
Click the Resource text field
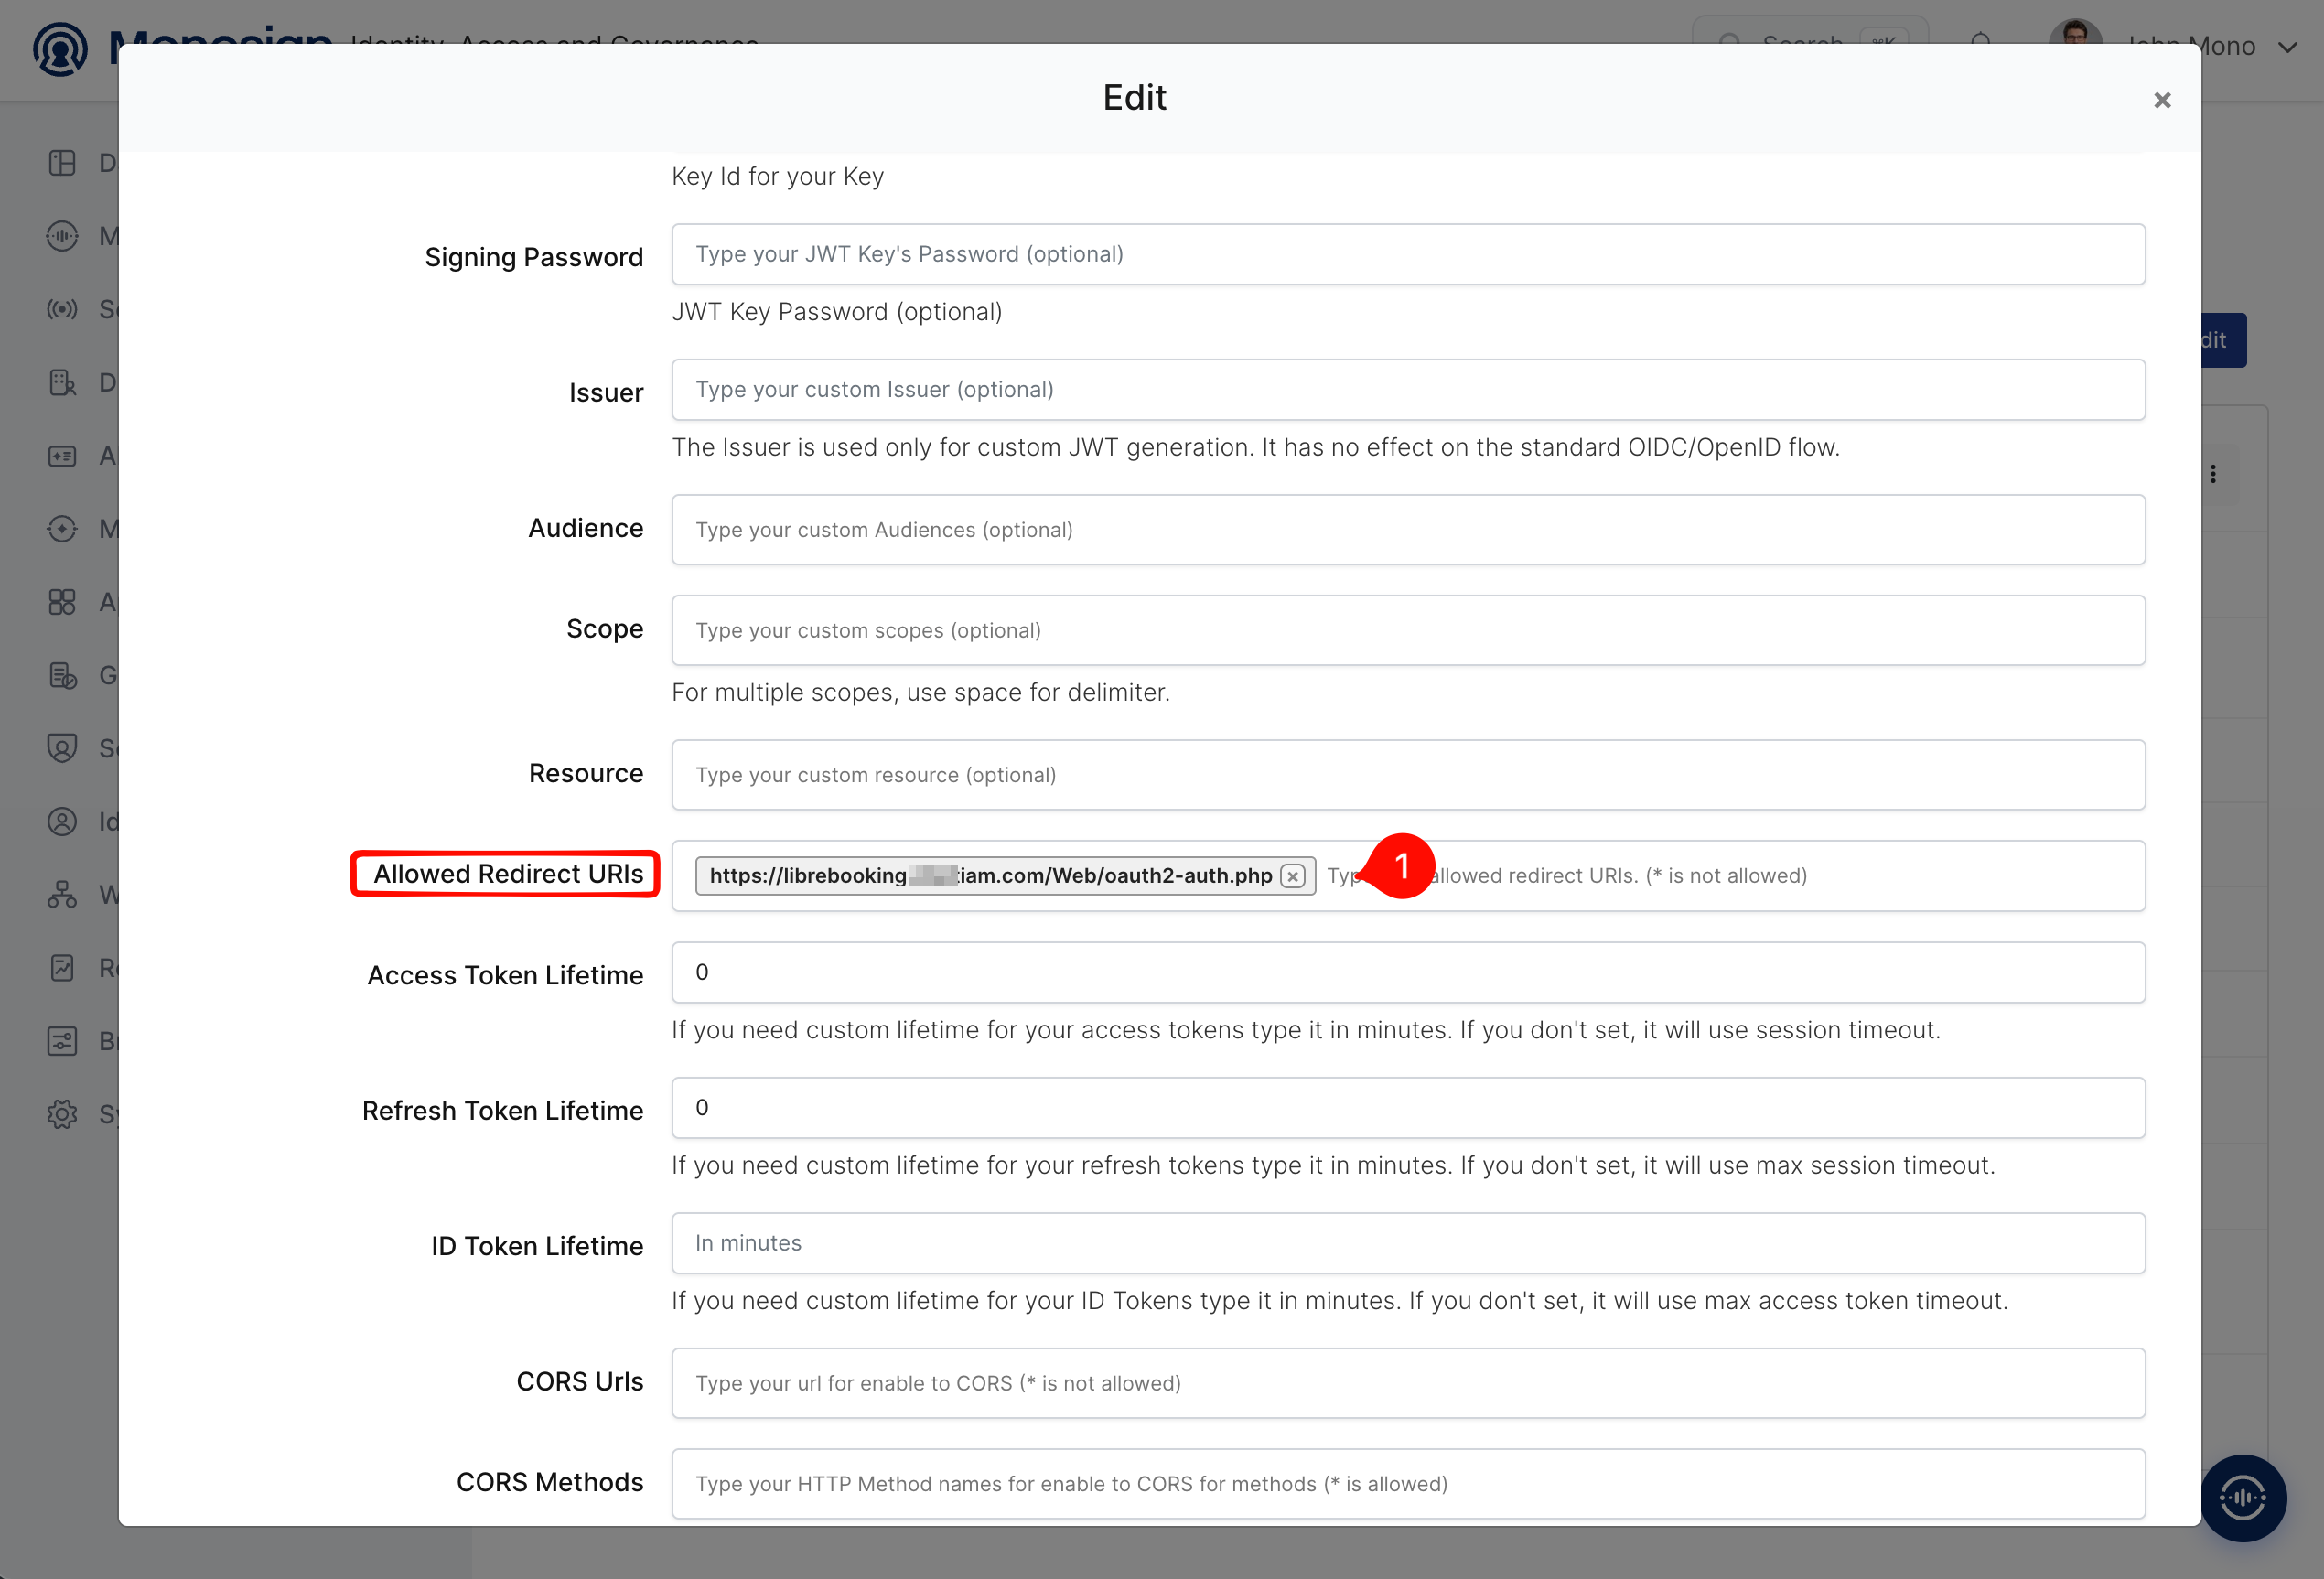click(1408, 775)
